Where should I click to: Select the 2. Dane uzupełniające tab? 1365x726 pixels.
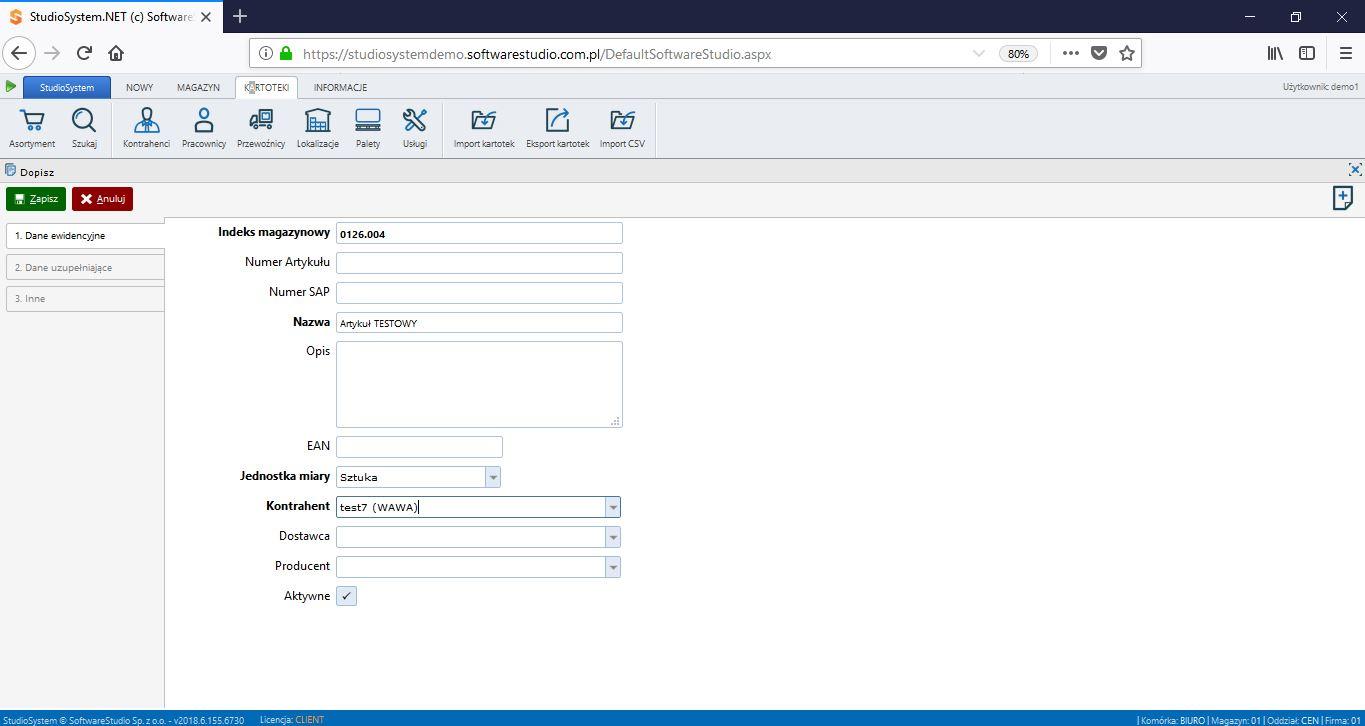coord(85,267)
